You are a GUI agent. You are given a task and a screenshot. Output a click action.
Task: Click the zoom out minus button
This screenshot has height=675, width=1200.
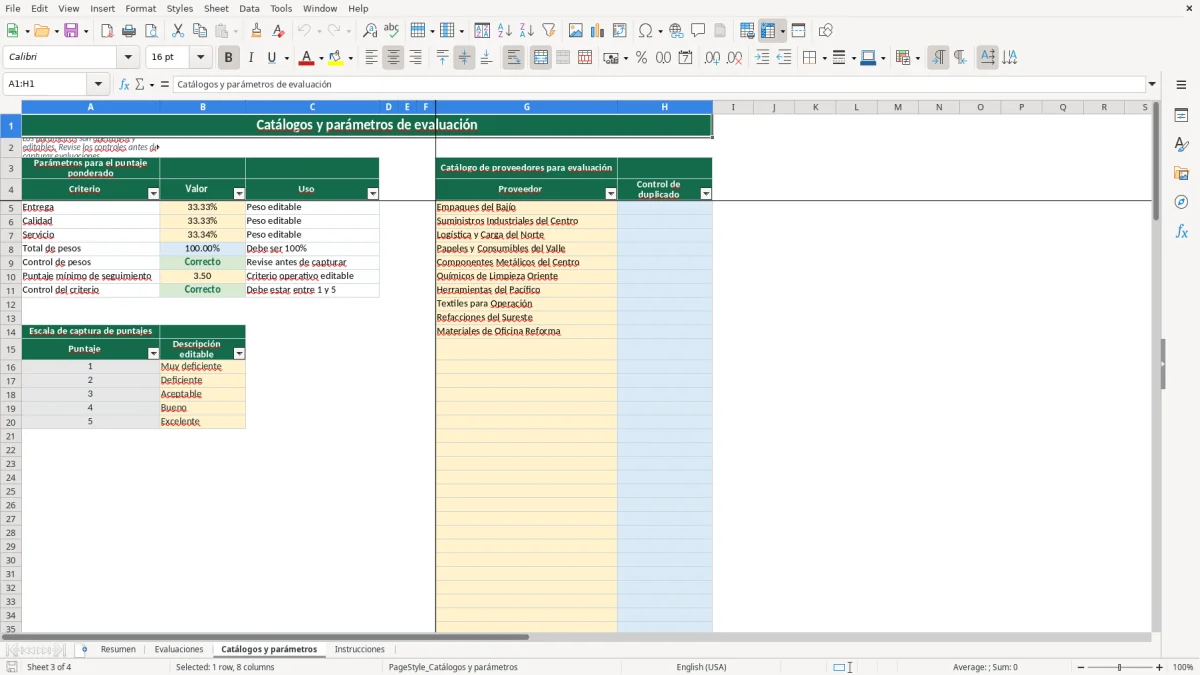(x=1081, y=667)
